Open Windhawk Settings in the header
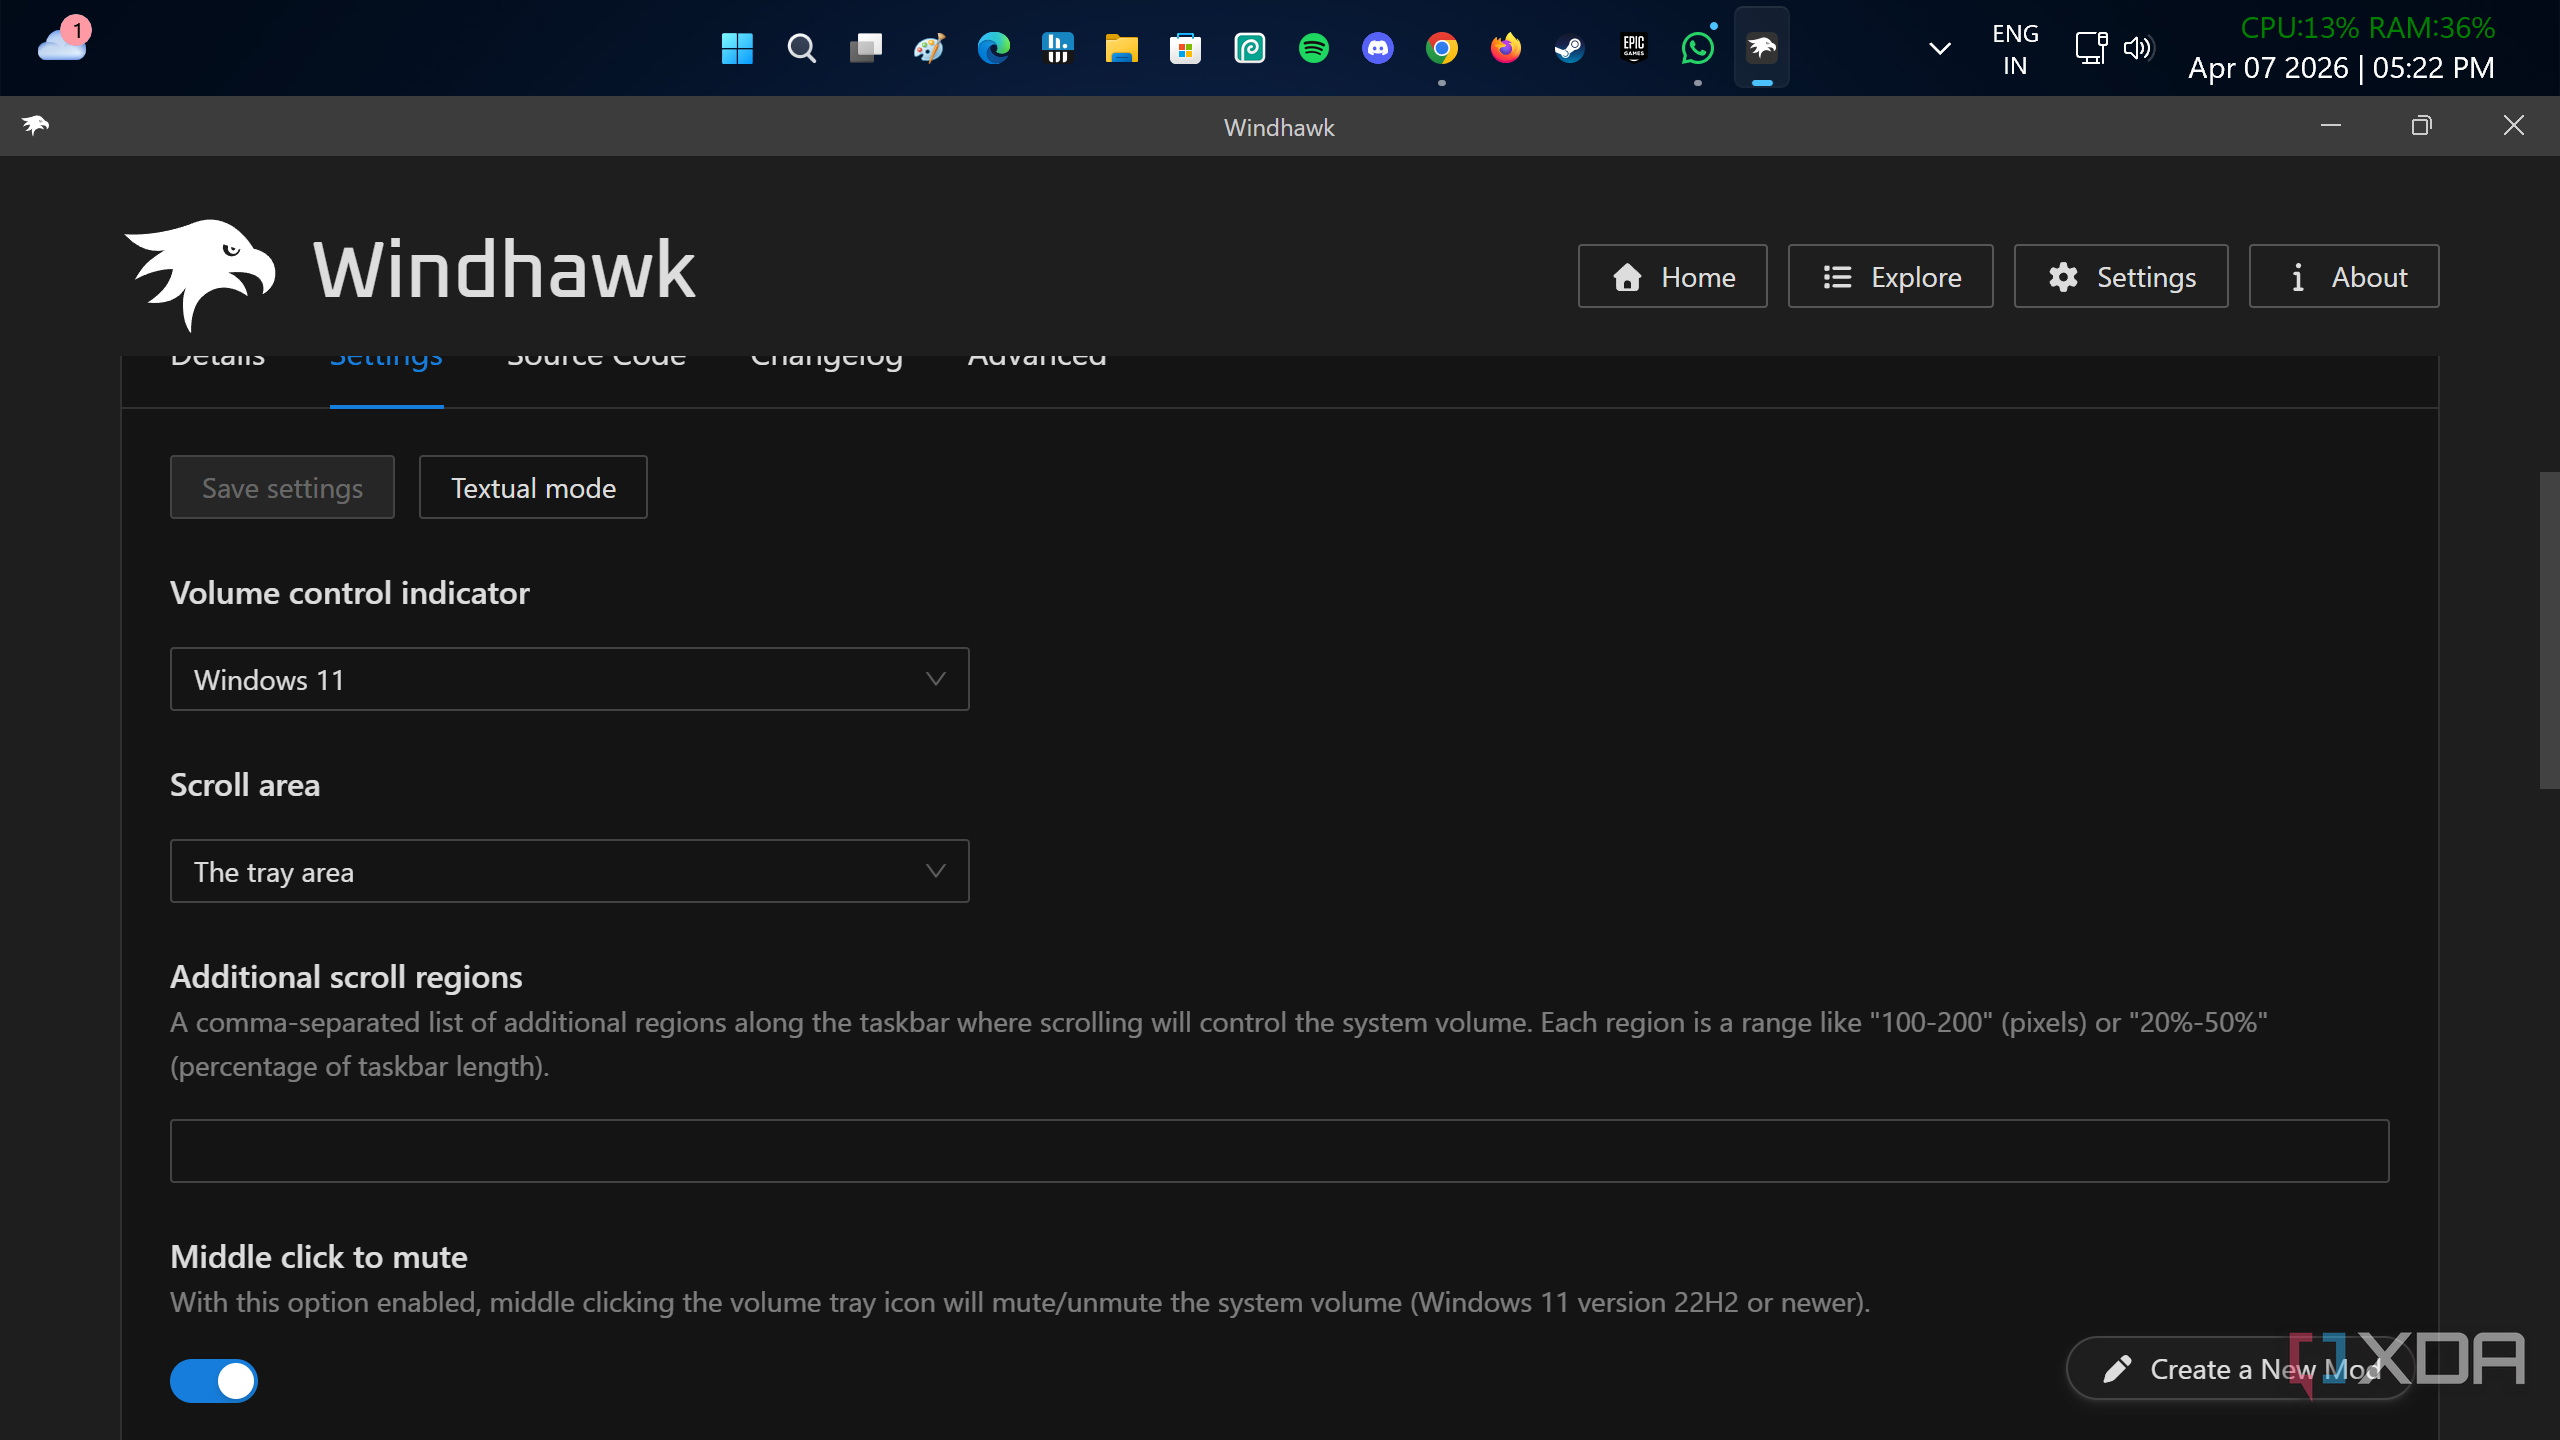Screen dimensions: 2560x1440 click(x=2121, y=276)
